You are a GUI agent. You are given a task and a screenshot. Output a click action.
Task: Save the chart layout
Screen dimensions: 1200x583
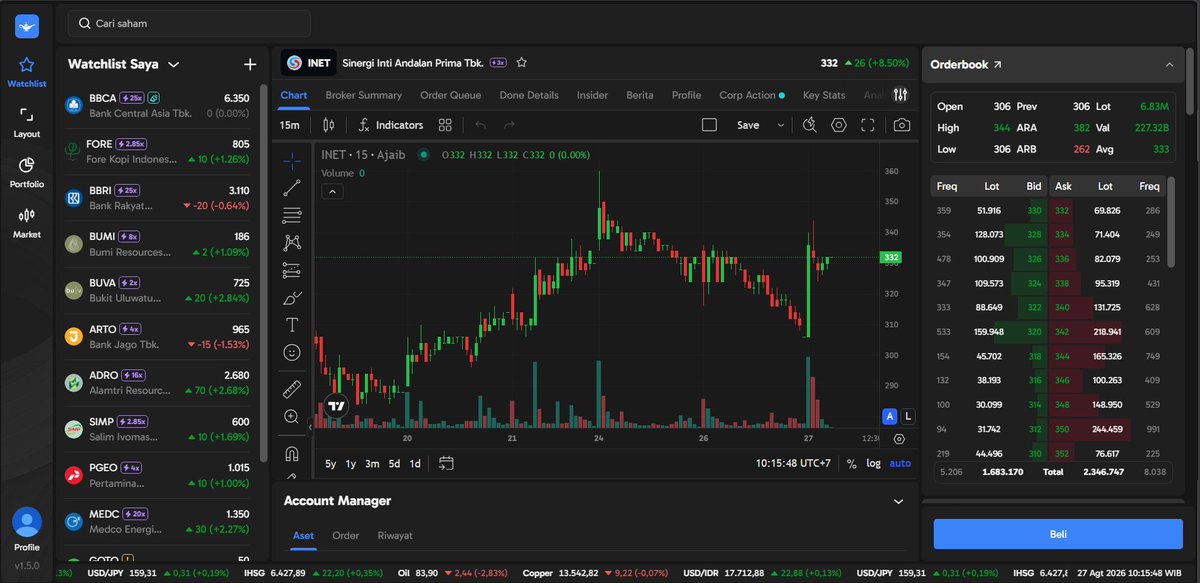(x=748, y=125)
